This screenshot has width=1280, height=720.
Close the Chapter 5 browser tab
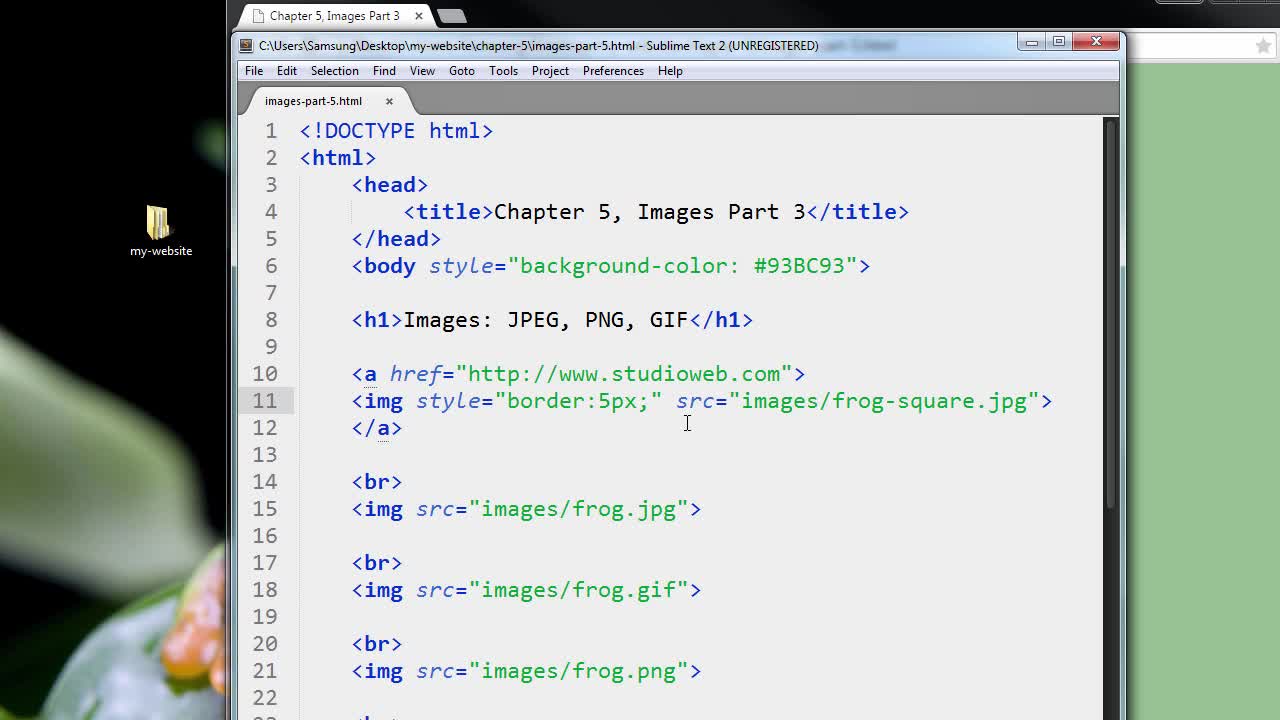coord(419,16)
